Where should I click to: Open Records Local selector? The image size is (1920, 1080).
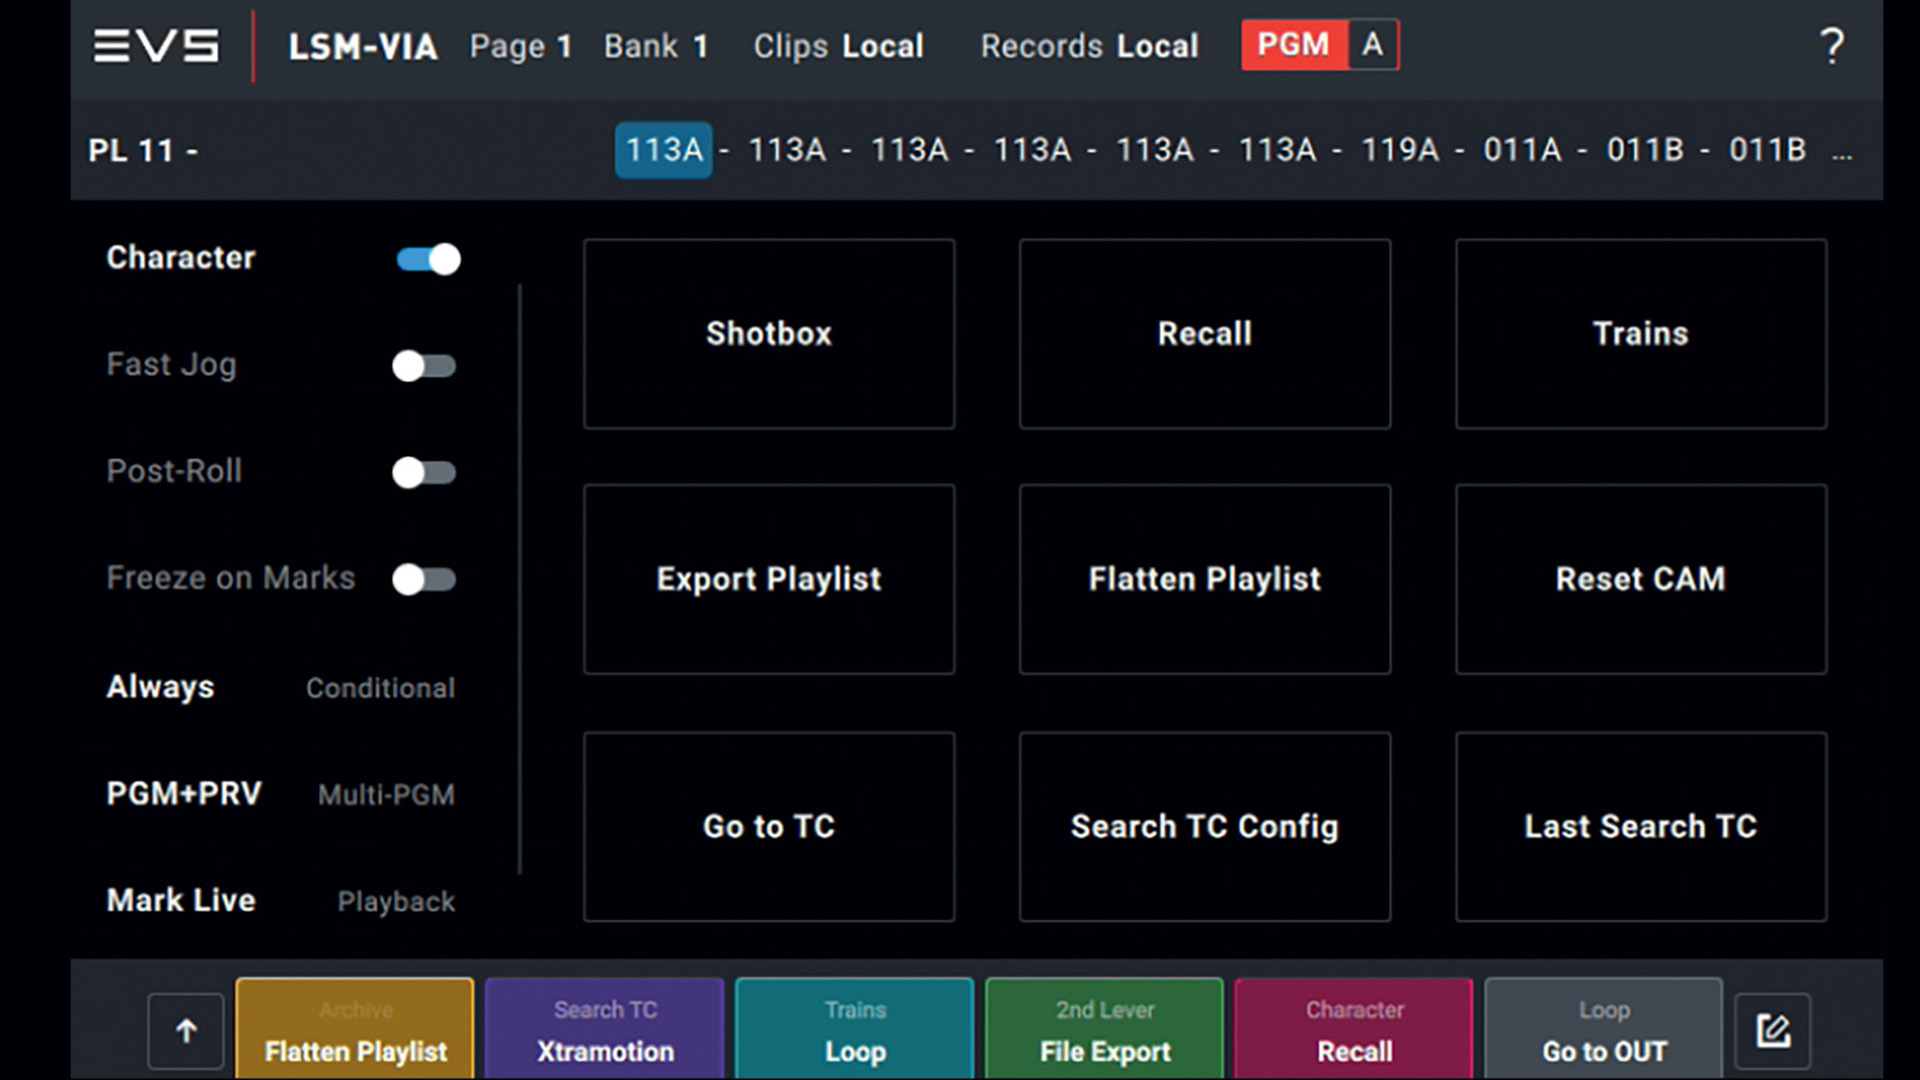click(x=1089, y=46)
